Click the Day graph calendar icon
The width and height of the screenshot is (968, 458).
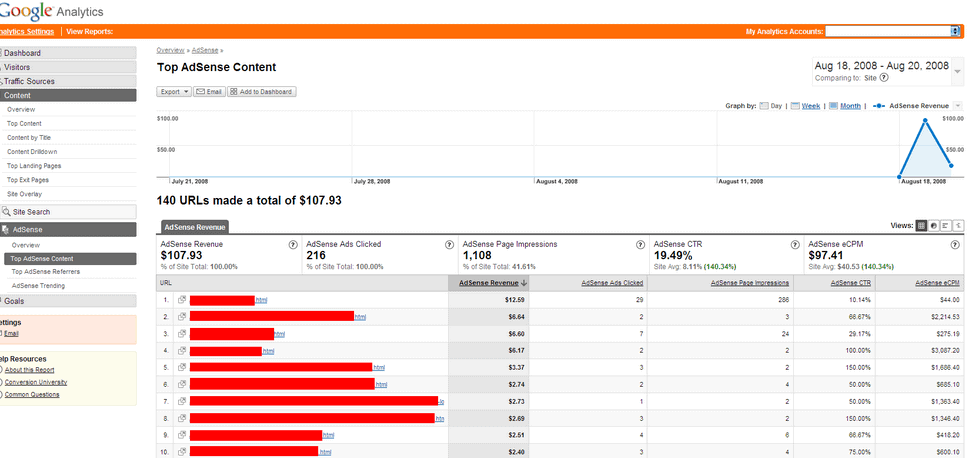764,106
